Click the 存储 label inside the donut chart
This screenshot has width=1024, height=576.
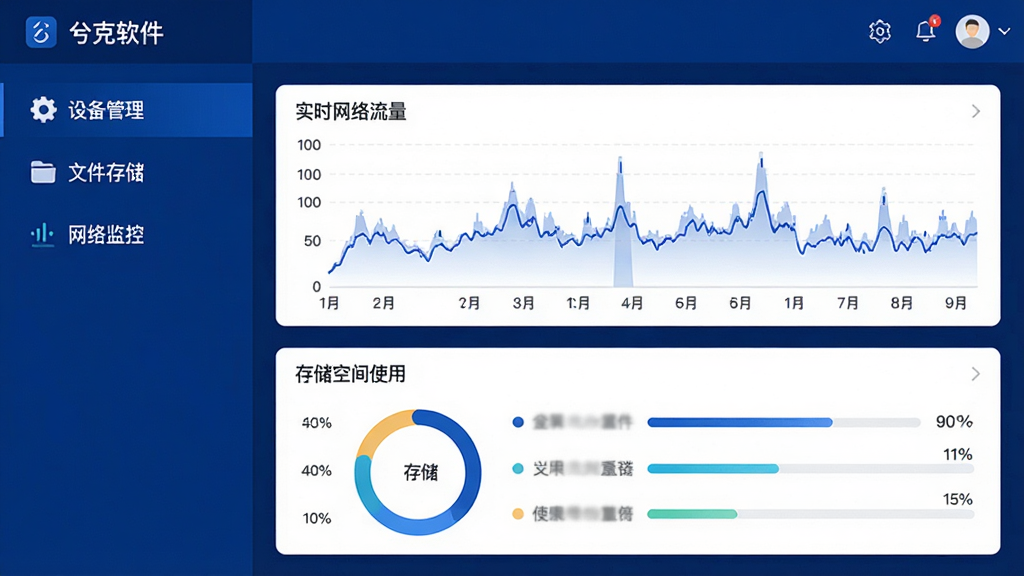[x=421, y=472]
